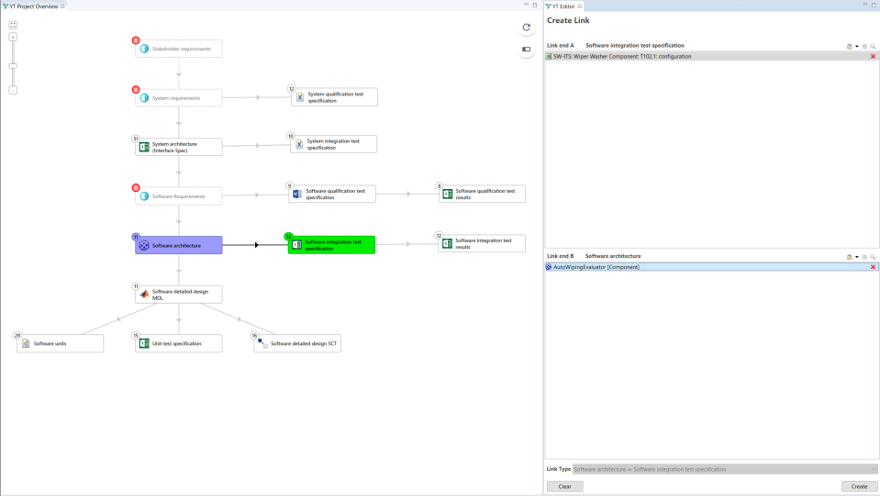Remove the AutoWipingEvaluator entry with red X
880x496 pixels.
[873, 267]
